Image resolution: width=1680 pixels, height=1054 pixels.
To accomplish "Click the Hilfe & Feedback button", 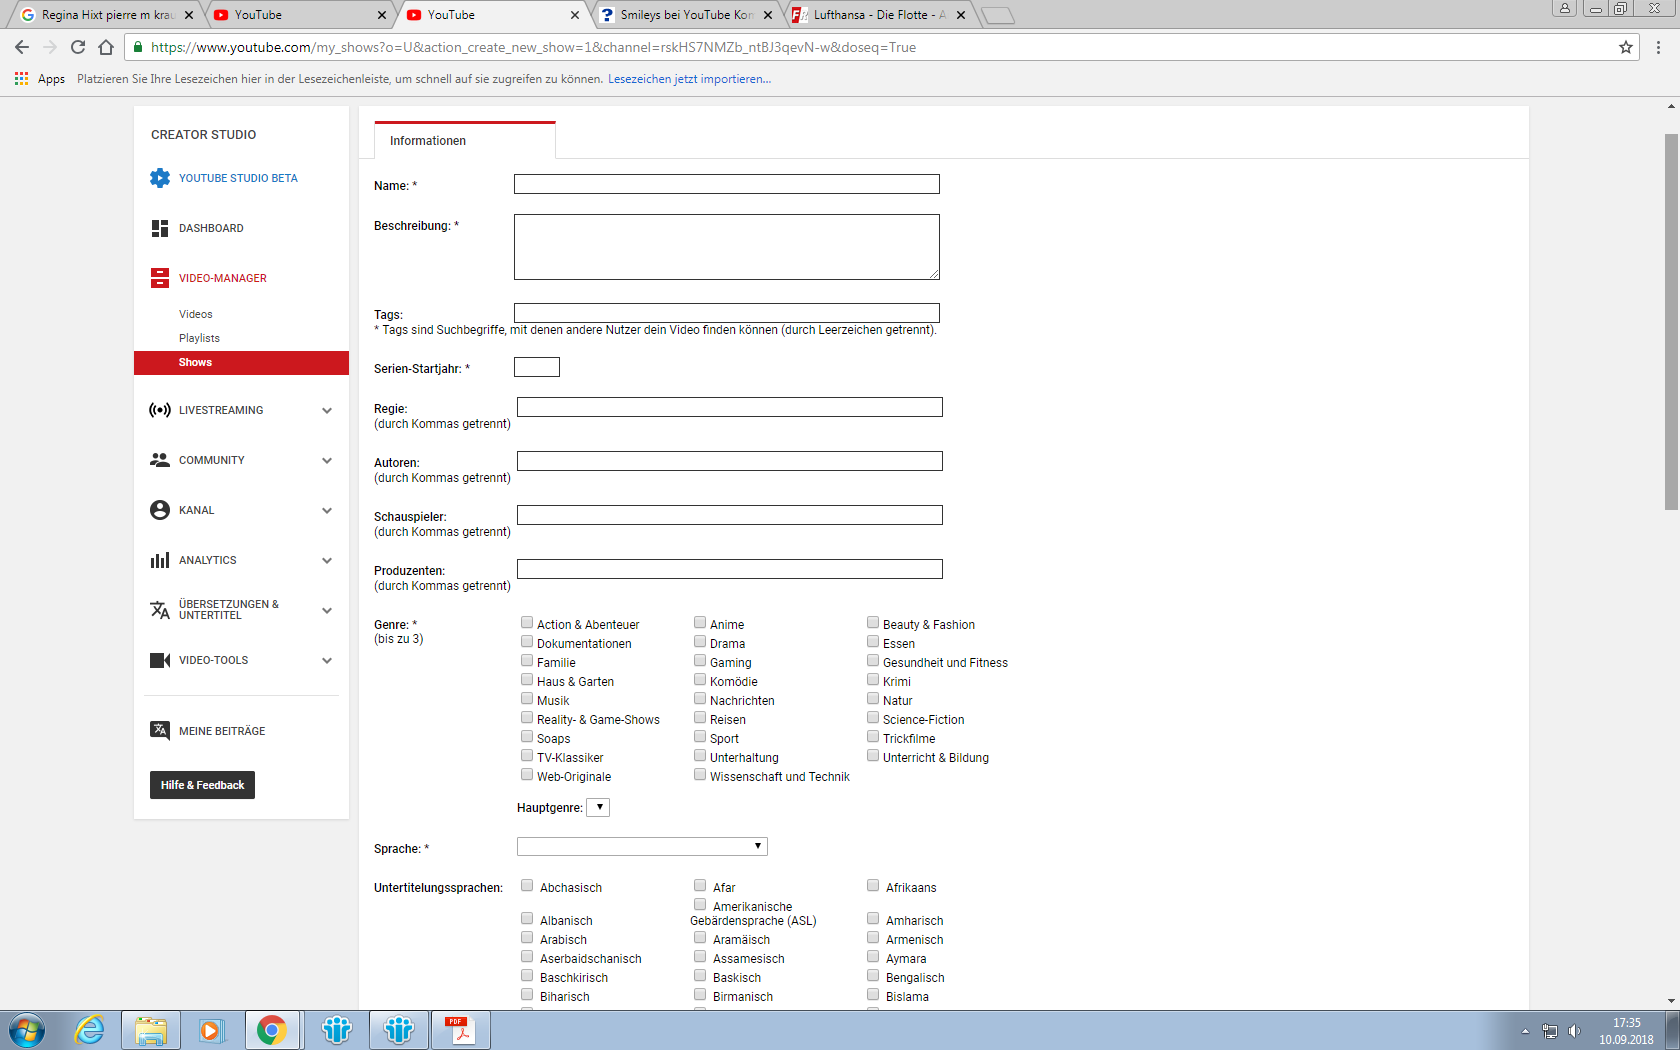I will tap(202, 785).
